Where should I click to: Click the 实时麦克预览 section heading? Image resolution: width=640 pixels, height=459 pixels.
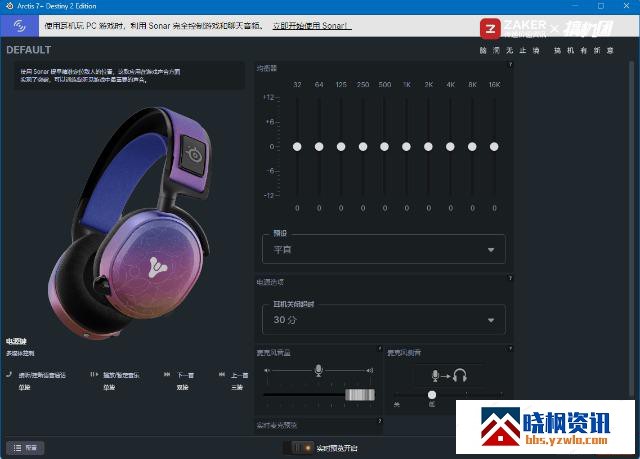click(276, 425)
